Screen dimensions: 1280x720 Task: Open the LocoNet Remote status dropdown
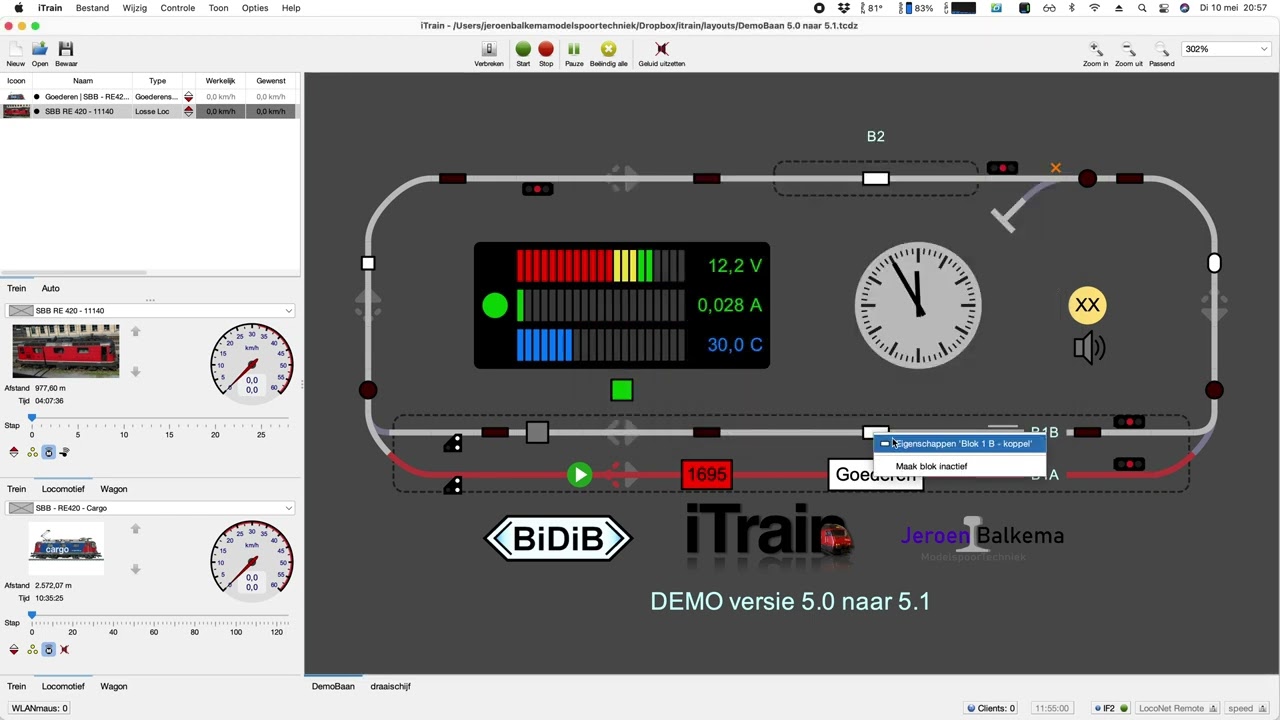1177,708
